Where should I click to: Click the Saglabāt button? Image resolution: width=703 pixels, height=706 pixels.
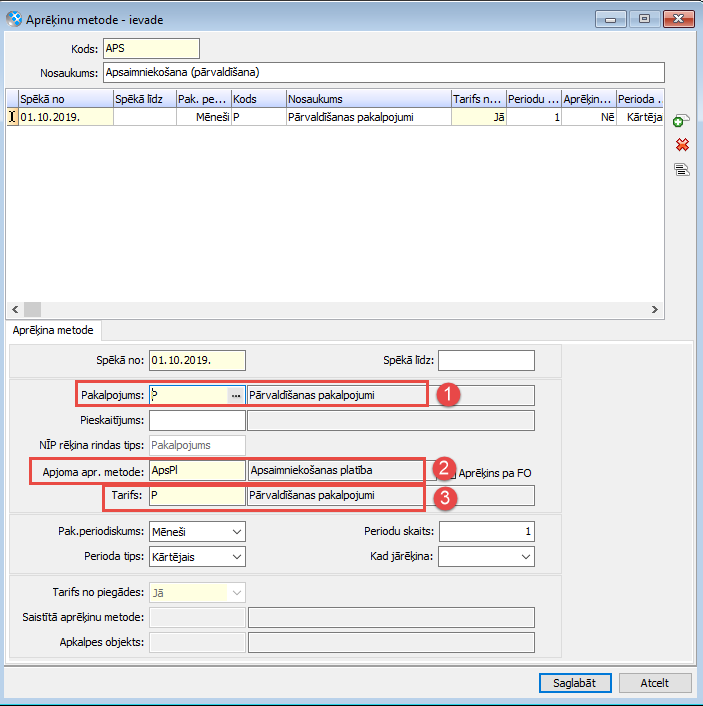point(574,683)
